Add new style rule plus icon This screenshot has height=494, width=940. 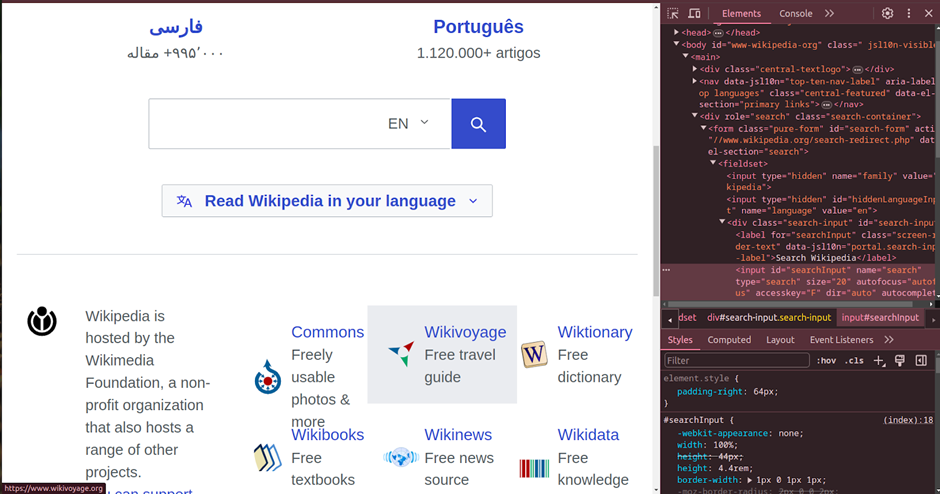[879, 360]
